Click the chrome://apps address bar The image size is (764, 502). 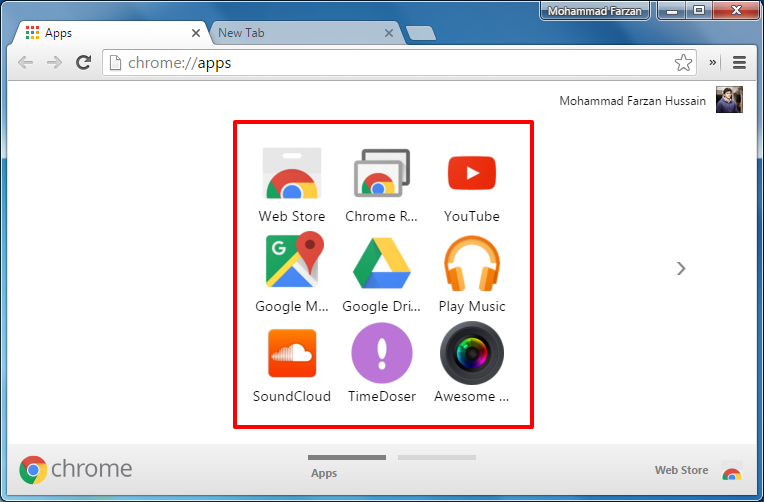(x=400, y=62)
